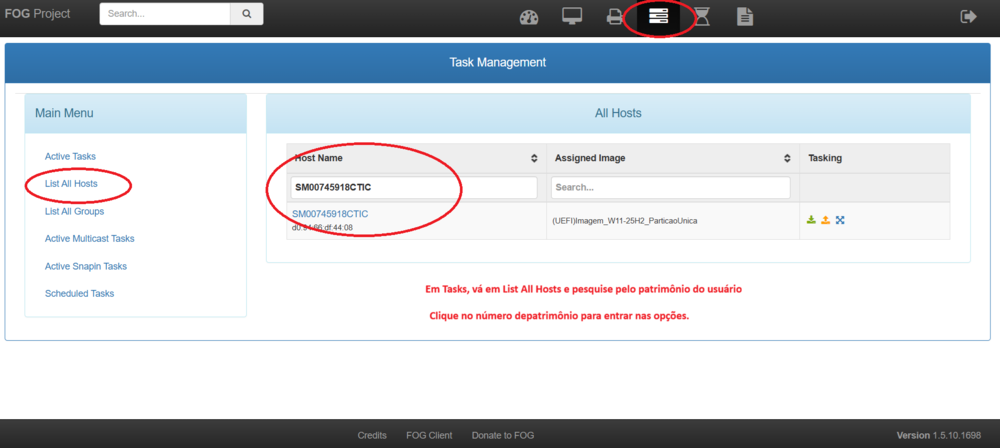
Task: Click the logout icon
Action: [x=968, y=17]
